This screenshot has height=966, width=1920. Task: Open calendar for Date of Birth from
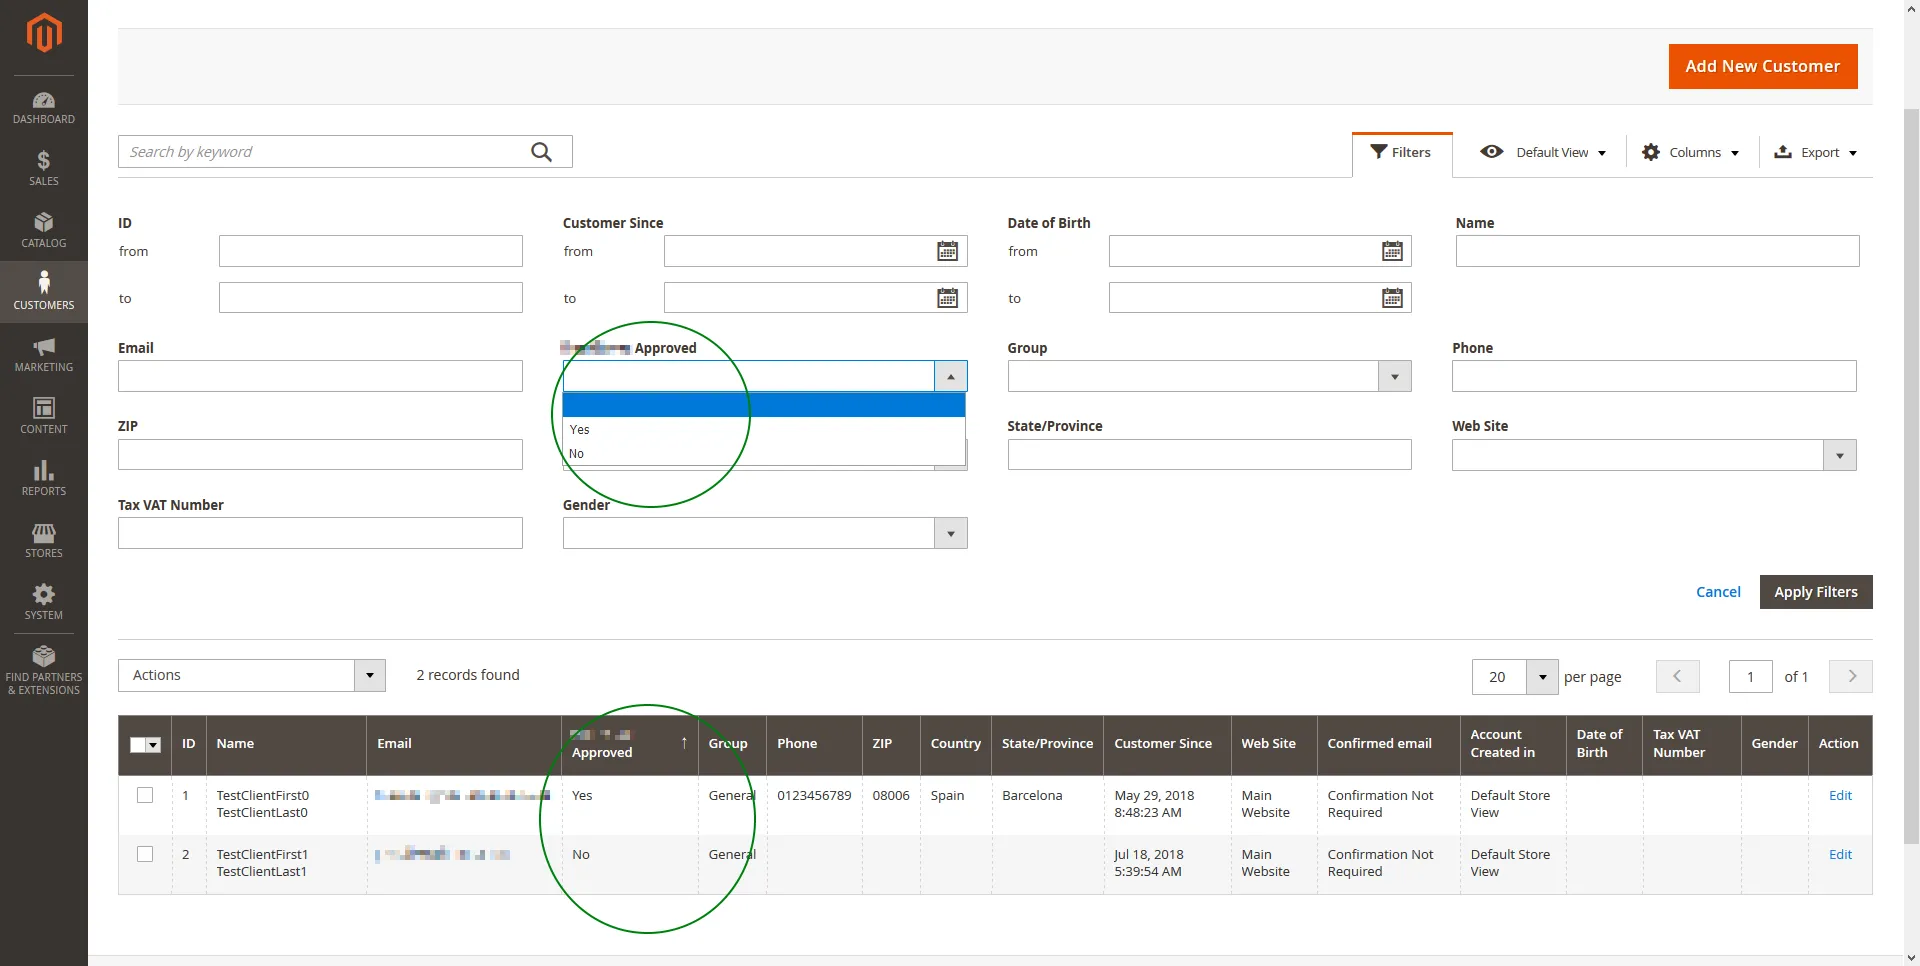click(x=1392, y=251)
